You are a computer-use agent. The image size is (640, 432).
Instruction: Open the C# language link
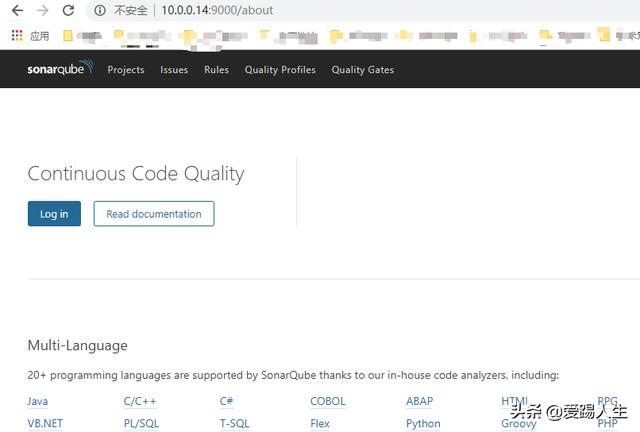[x=226, y=401]
